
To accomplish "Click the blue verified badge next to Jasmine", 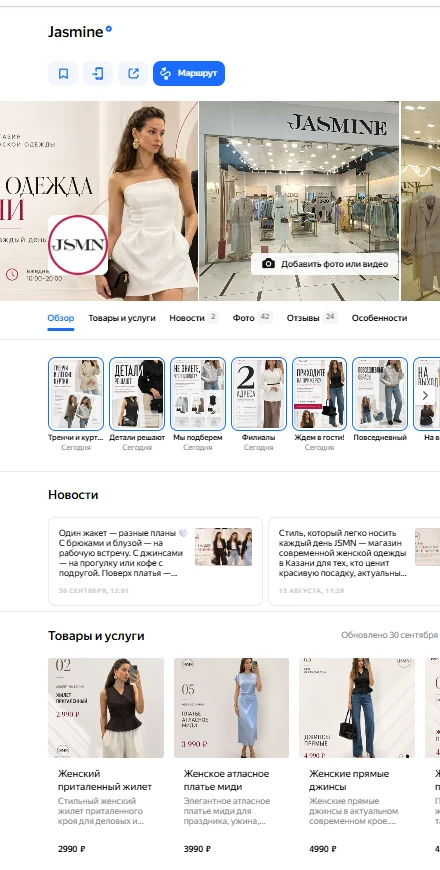I will pos(109,29).
